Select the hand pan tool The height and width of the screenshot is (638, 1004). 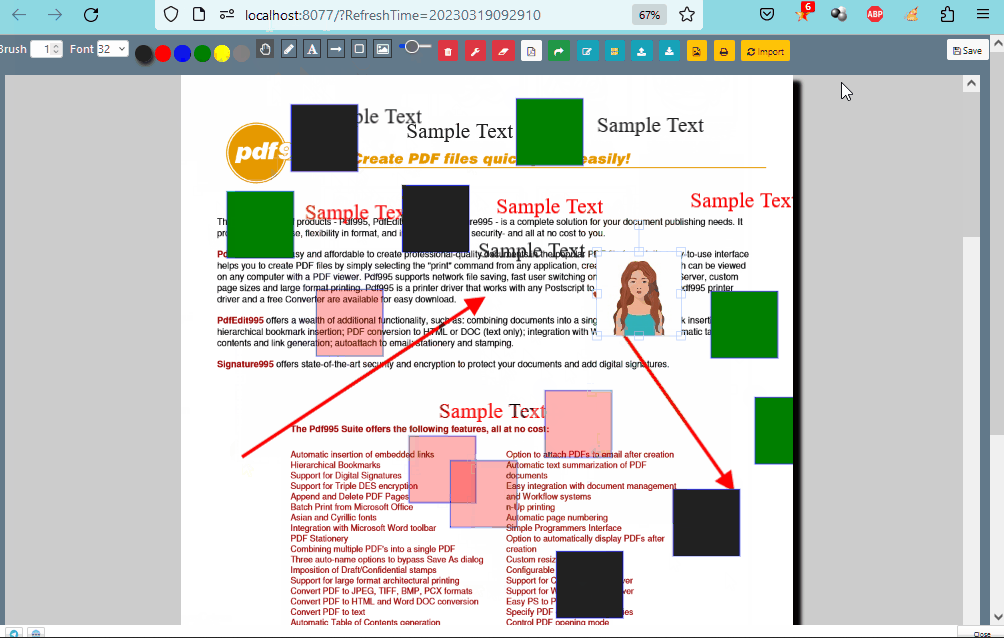[x=265, y=49]
